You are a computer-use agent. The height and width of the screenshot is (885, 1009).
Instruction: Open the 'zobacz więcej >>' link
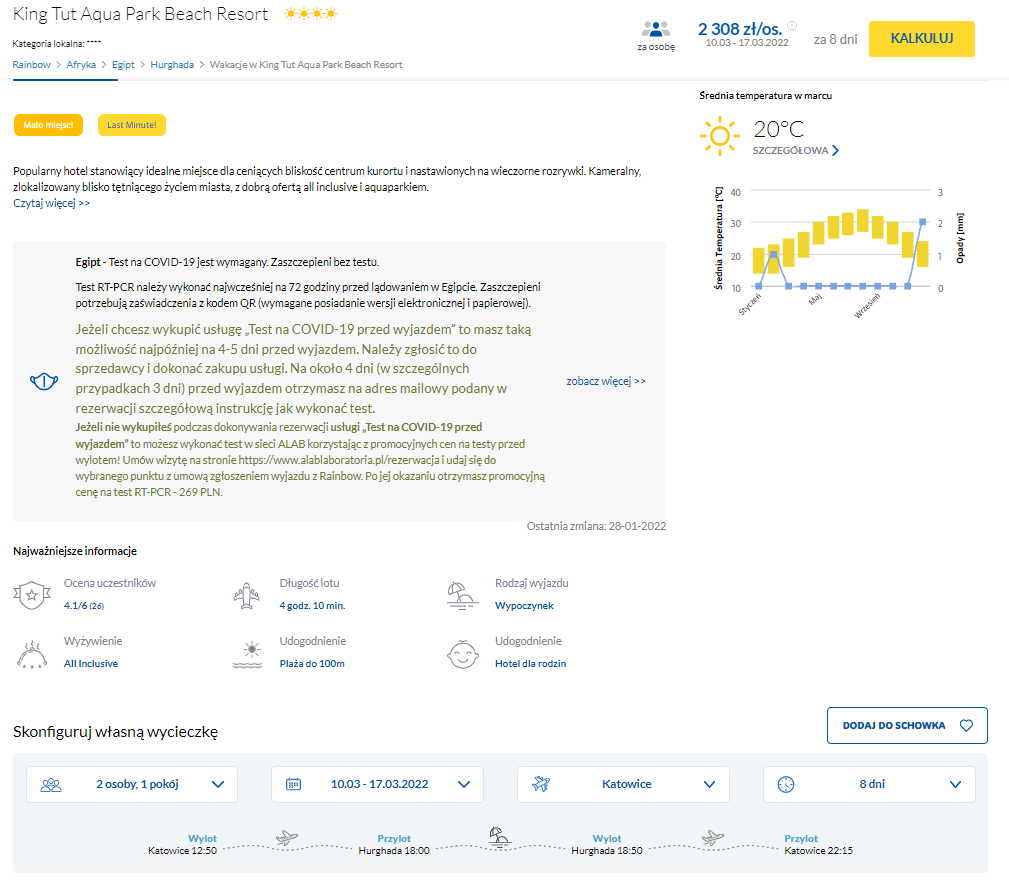606,381
